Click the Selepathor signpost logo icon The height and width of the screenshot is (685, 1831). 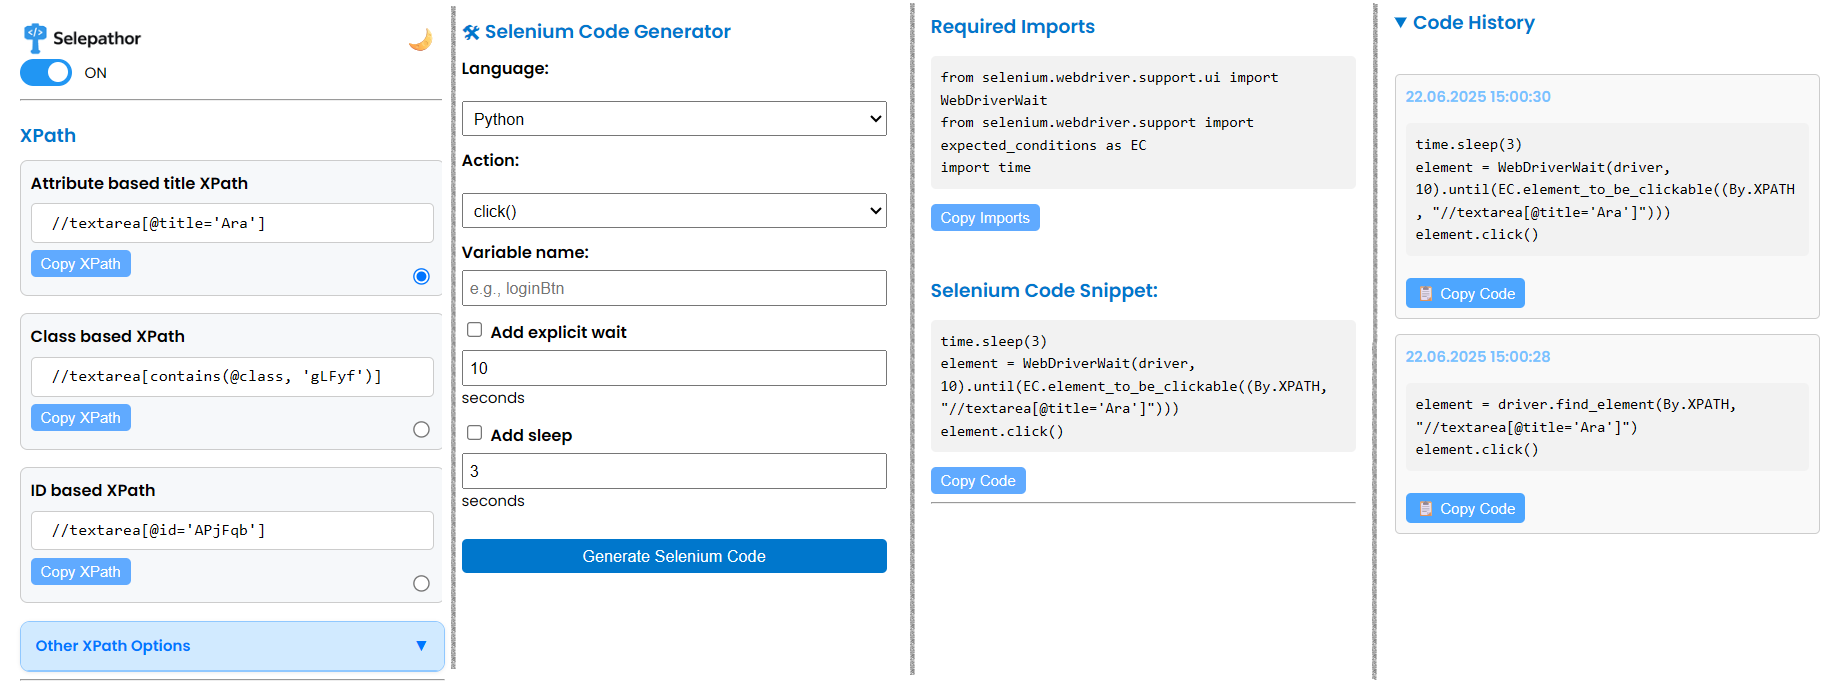coord(35,38)
